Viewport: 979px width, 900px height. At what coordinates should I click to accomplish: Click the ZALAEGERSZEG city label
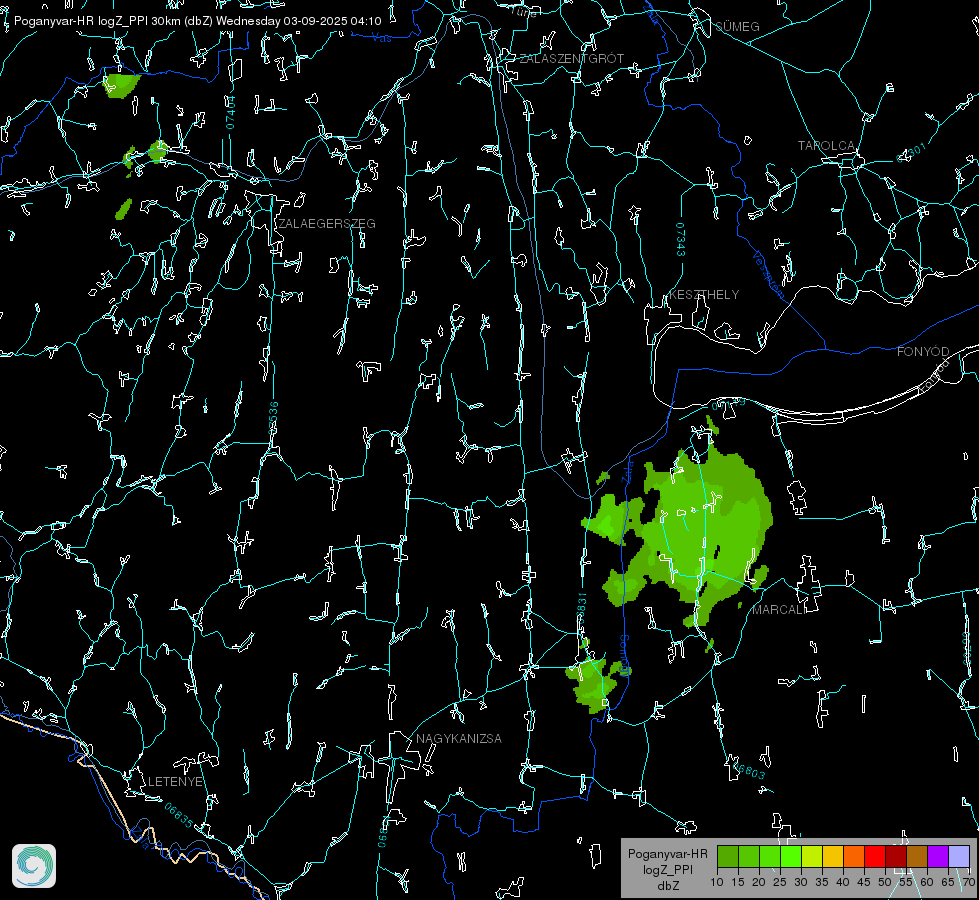tap(327, 224)
